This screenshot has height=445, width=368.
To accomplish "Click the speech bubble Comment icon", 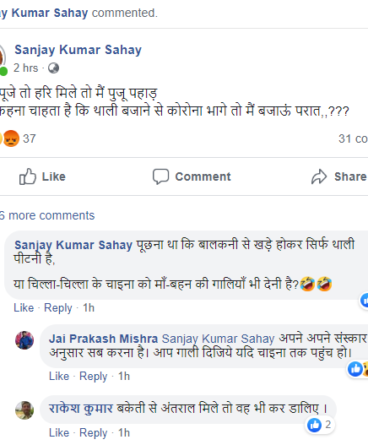I will (x=161, y=176).
